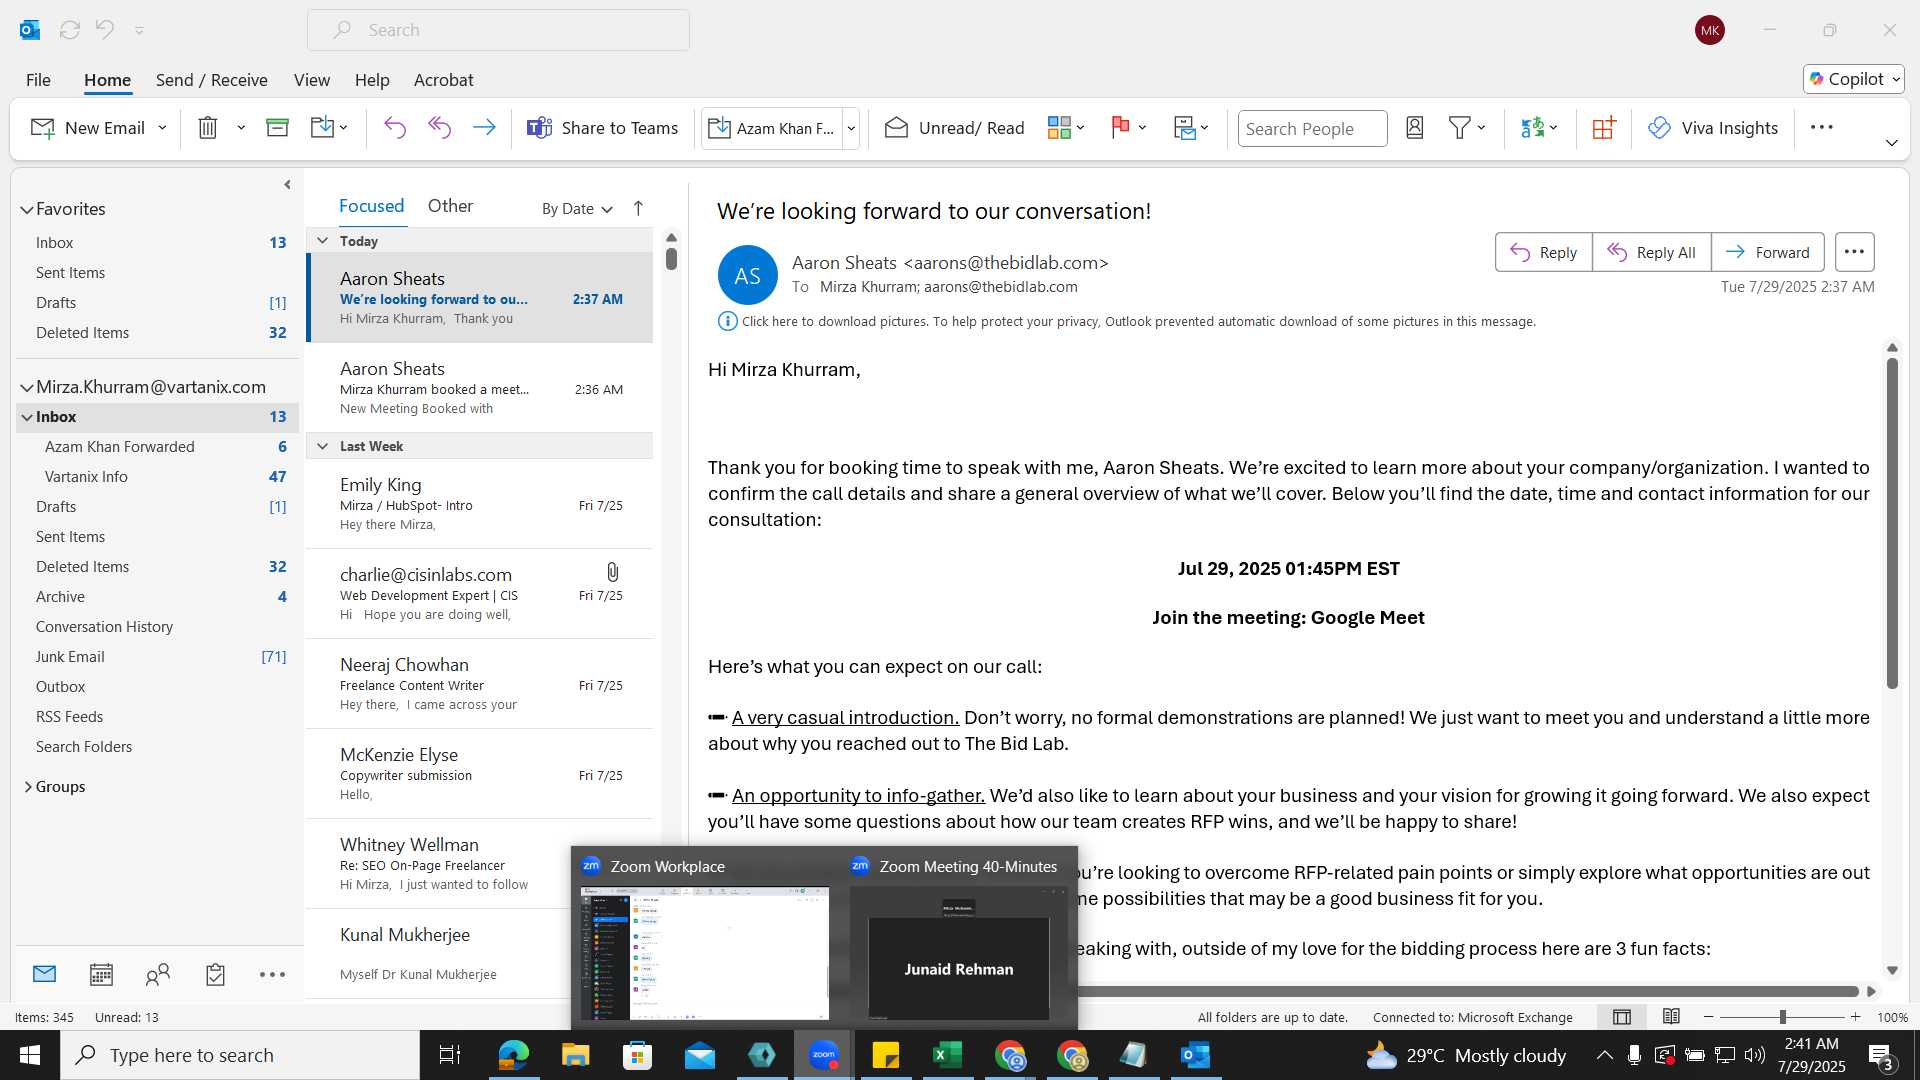Toggle sort order arrow in message list
This screenshot has height=1080, width=1920.
638,208
